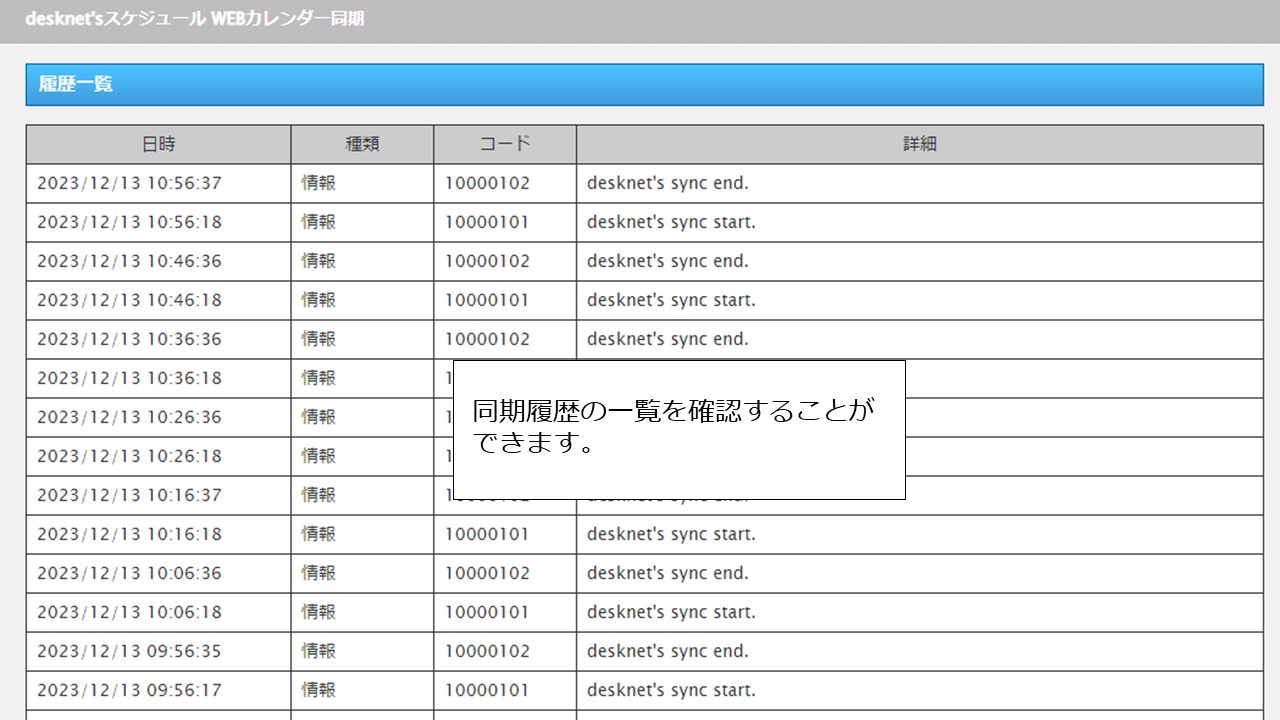Image resolution: width=1280 pixels, height=720 pixels.
Task: Select timestamp 2023/12/13 10:06:18
Action: pyautogui.click(x=129, y=612)
